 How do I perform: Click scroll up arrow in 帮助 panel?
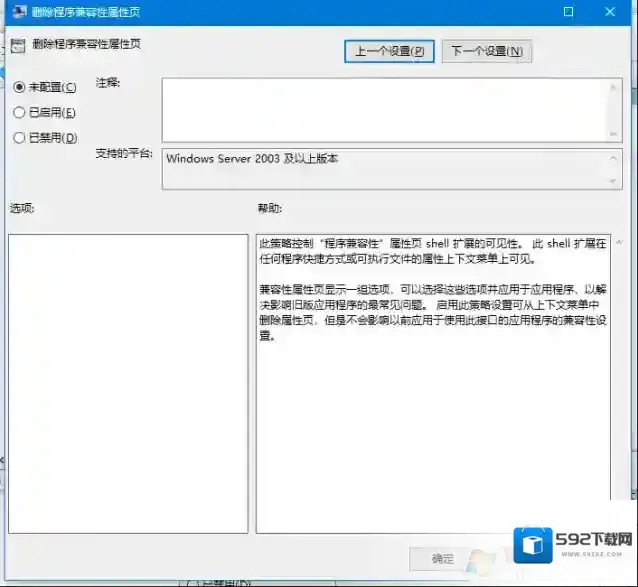pos(621,243)
